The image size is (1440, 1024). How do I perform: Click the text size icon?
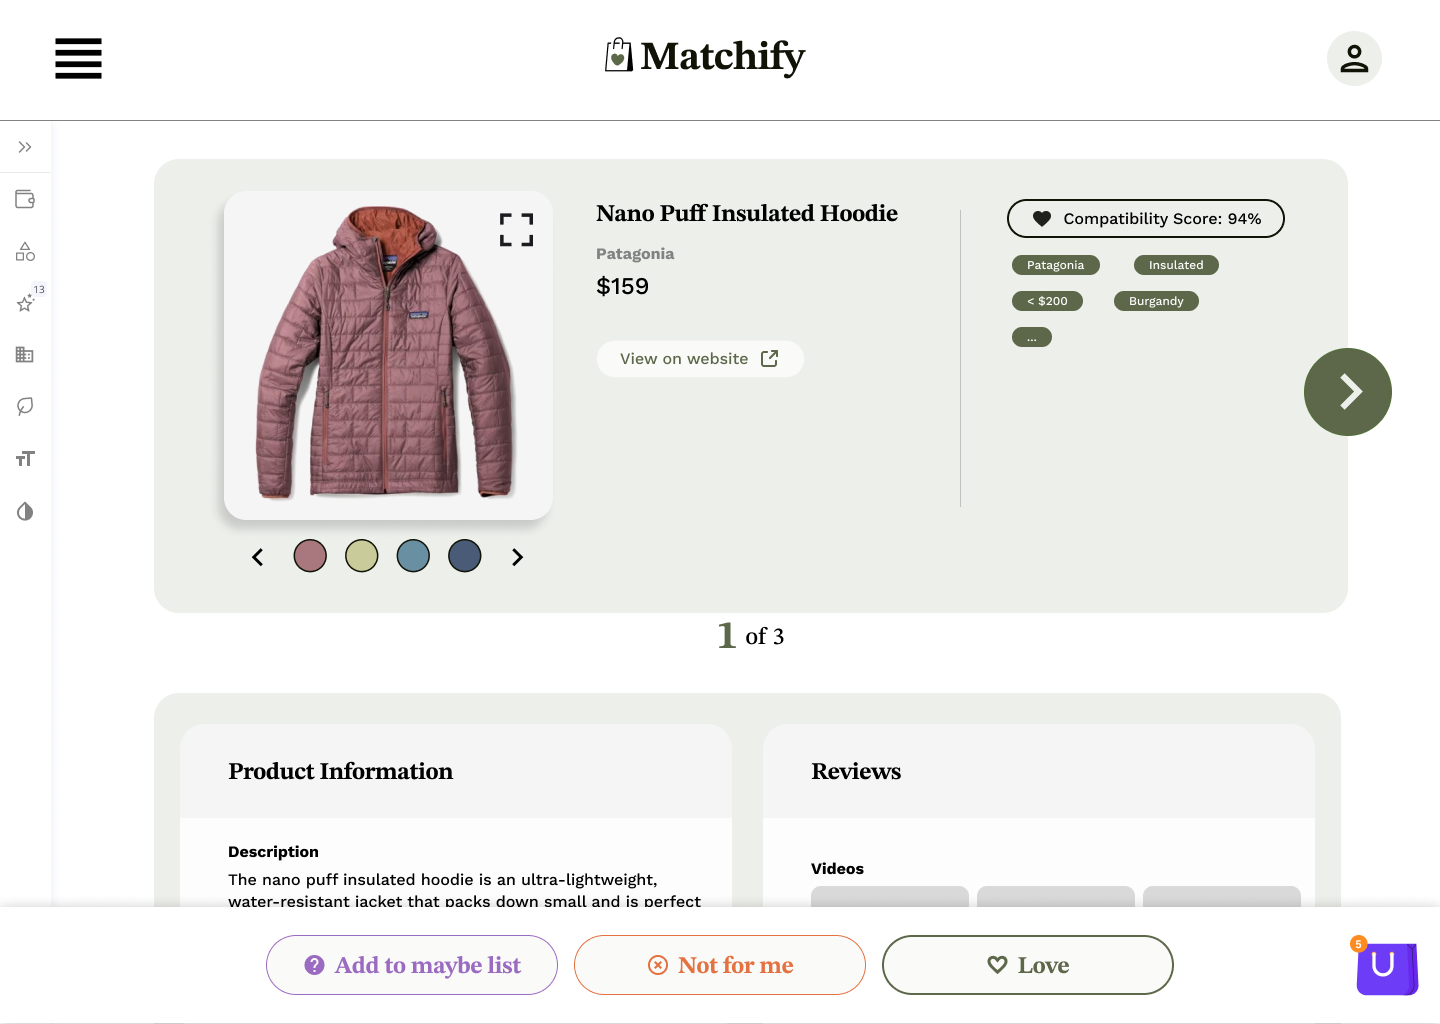[x=25, y=459]
